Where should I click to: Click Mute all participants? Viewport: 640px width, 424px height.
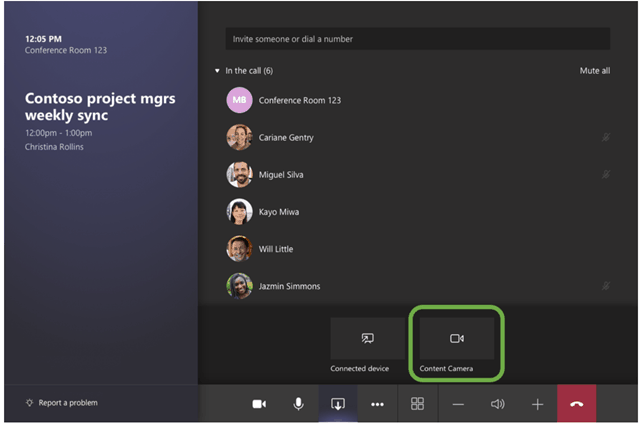595,71
